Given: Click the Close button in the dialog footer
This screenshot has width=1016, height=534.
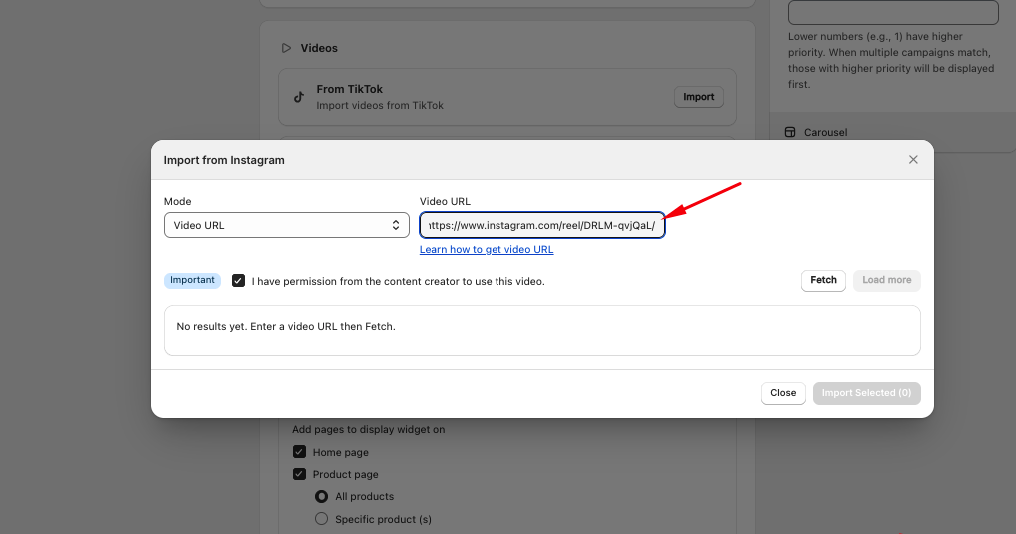Looking at the screenshot, I should (783, 393).
